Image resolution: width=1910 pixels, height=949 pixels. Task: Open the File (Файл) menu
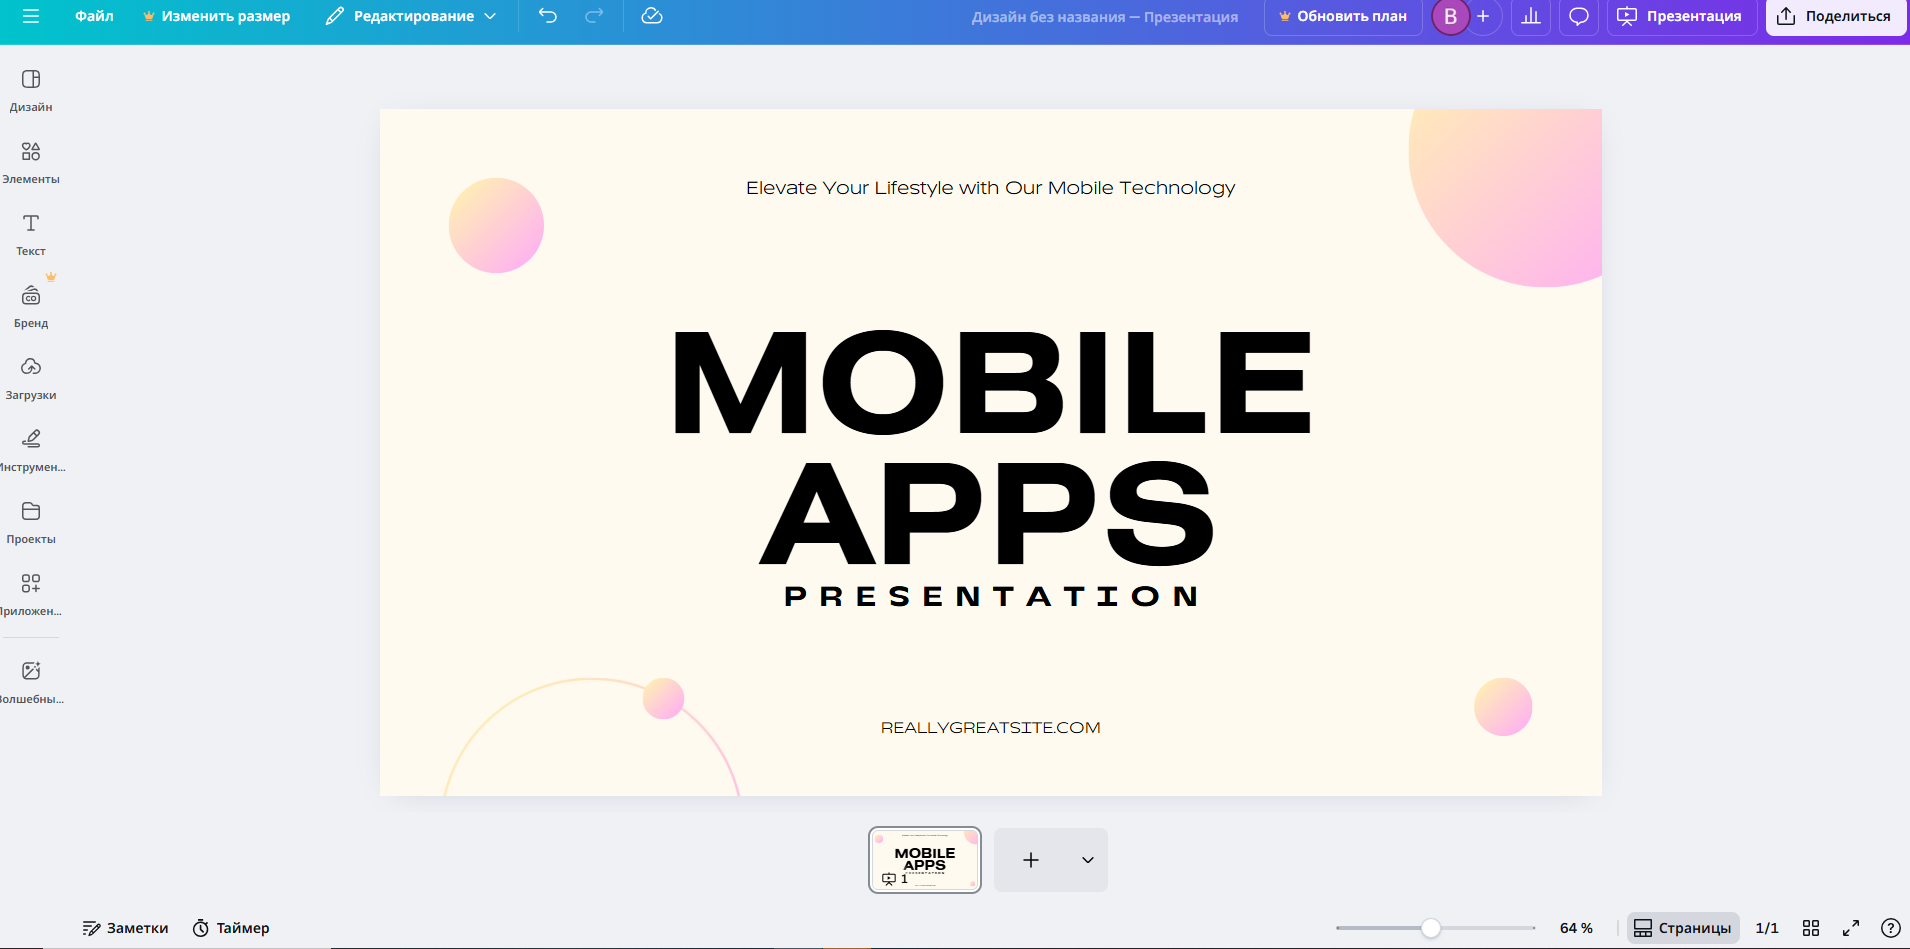point(94,16)
